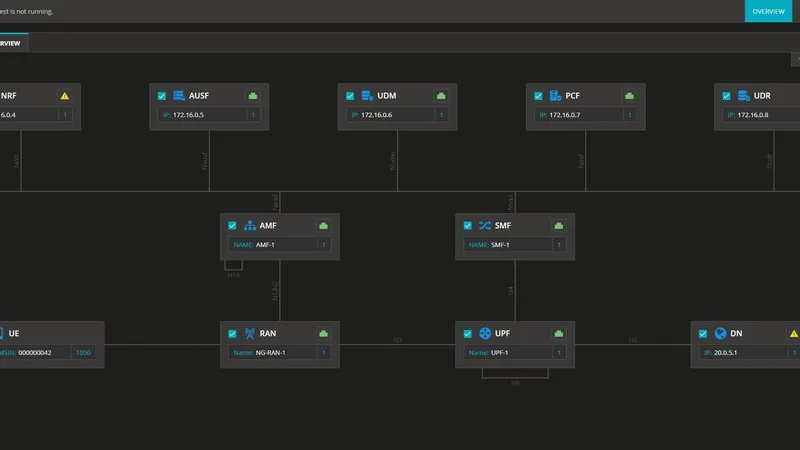800x450 pixels.
Task: Click the SMF name field SMF-1
Action: (x=508, y=245)
